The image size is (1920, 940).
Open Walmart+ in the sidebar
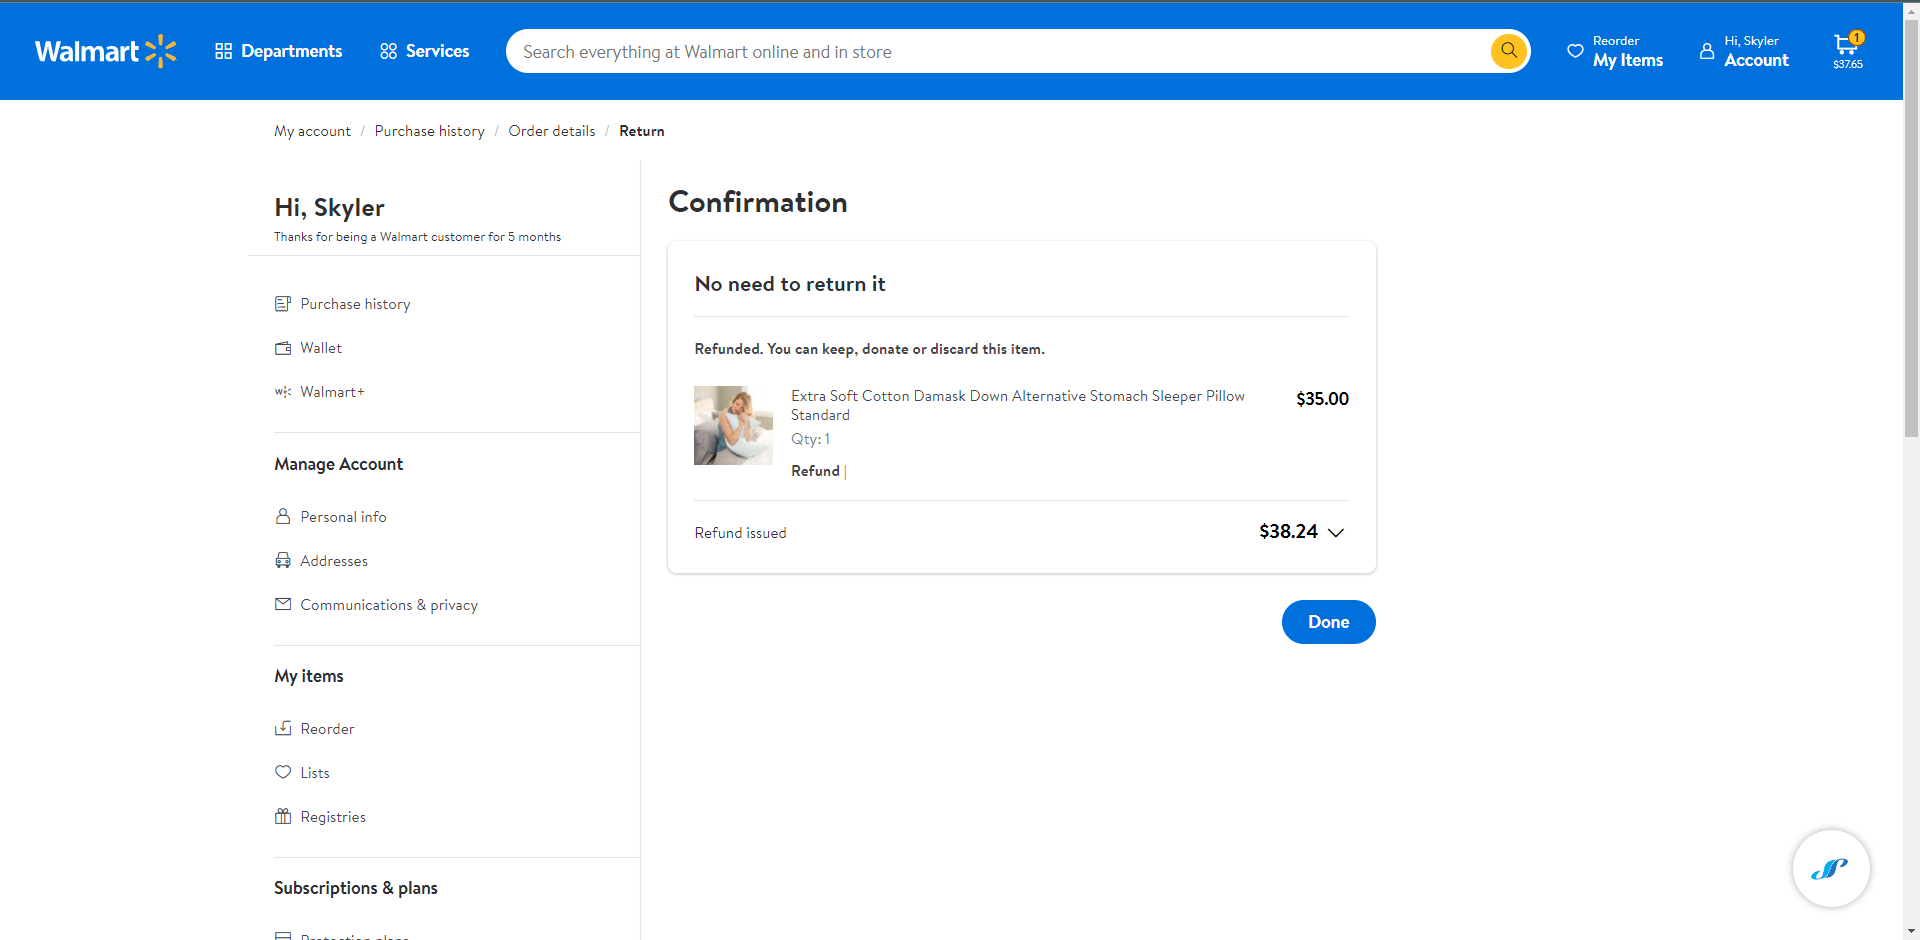click(x=333, y=392)
